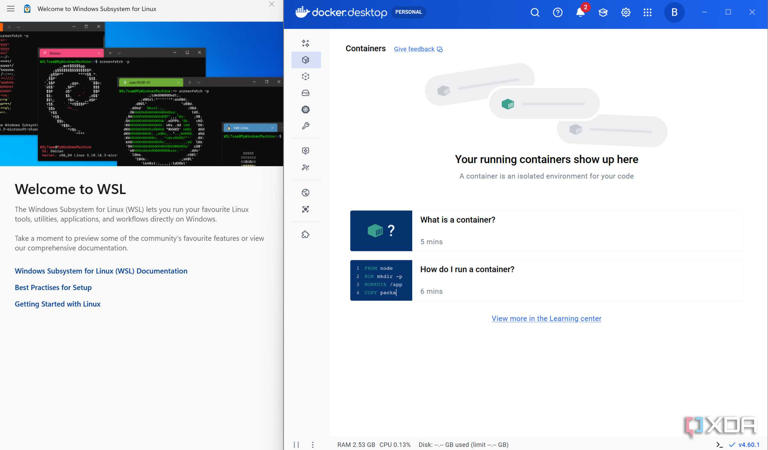Open Docker Desktop settings gear
Viewport: 768px width, 450px height.
coord(625,12)
